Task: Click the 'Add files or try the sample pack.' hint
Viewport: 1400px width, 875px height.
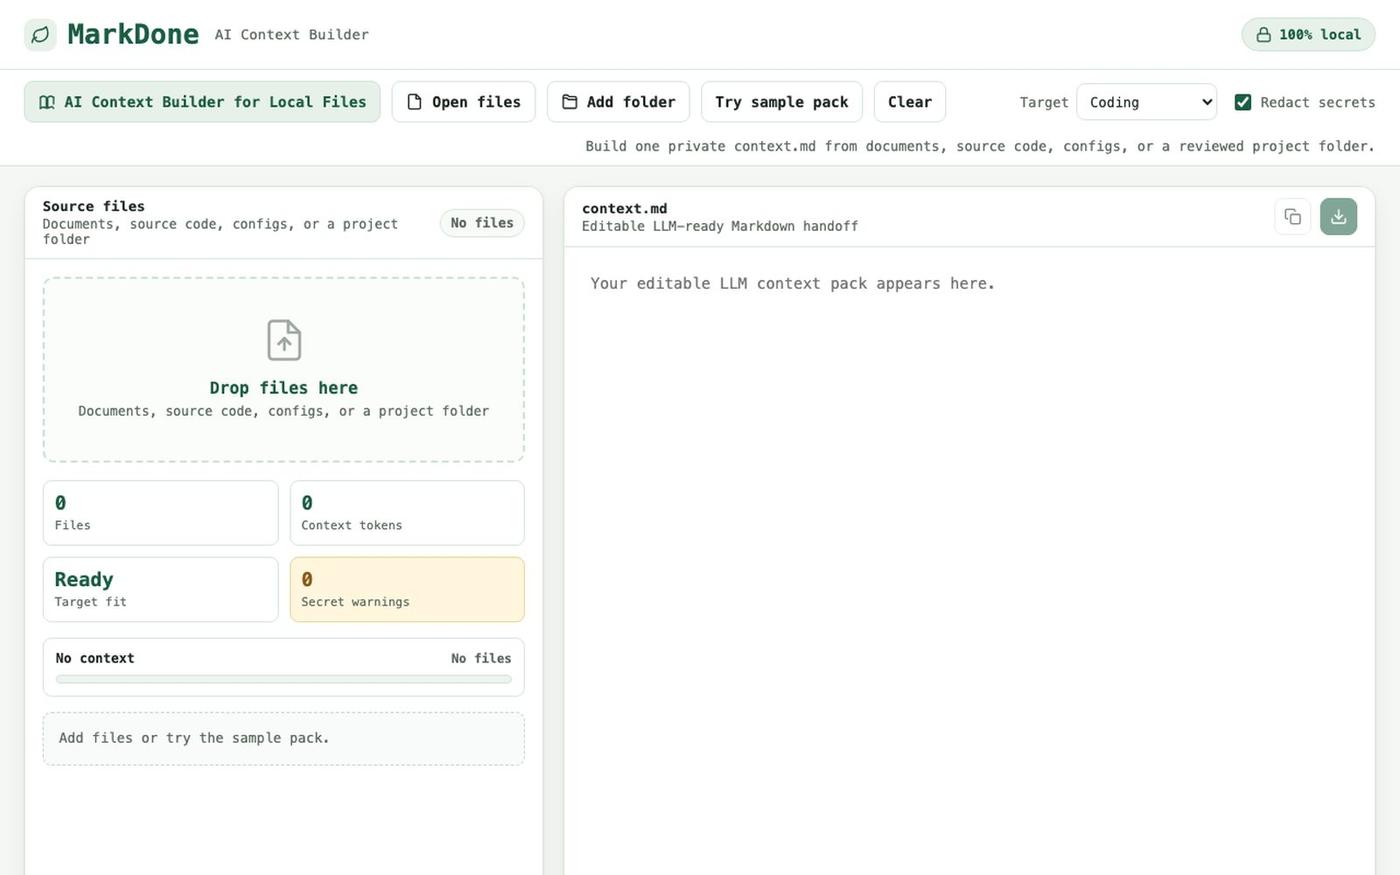Action: 283,739
